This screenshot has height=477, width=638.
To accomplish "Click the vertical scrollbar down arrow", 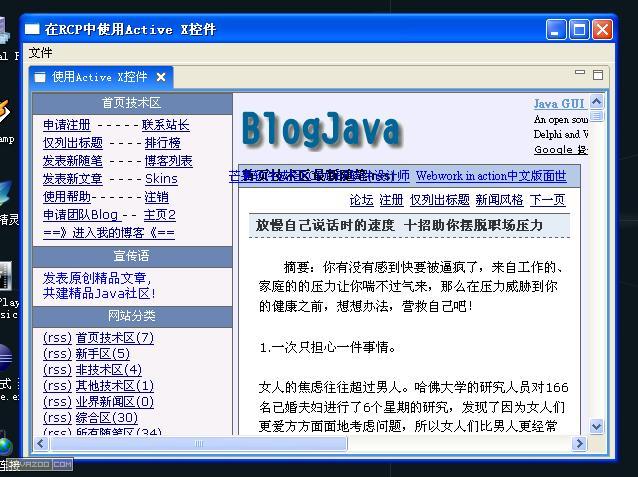I will point(596,427).
